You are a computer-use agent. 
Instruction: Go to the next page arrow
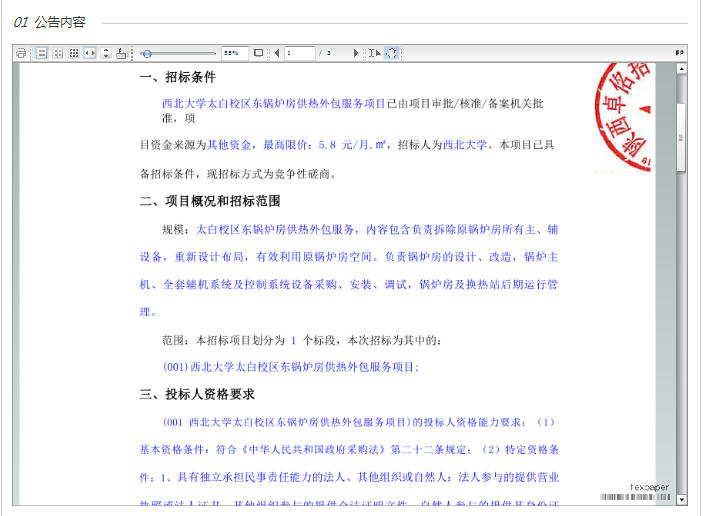pyautogui.click(x=356, y=53)
